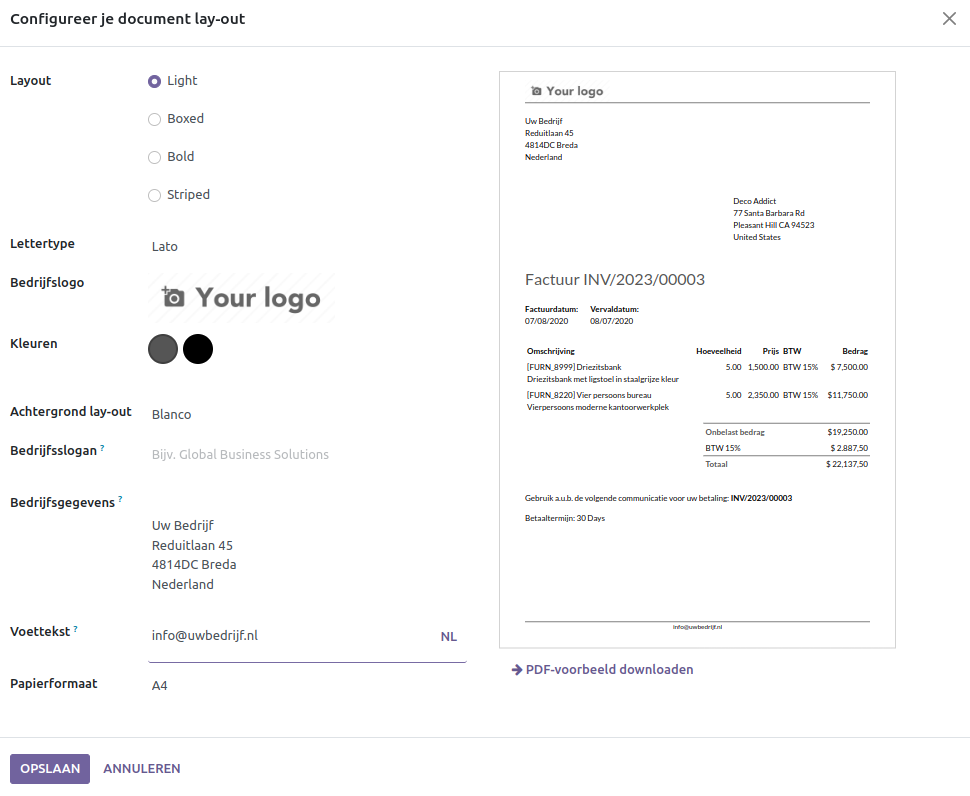The image size is (970, 796).
Task: Select the Striped layout option
Action: click(x=154, y=195)
